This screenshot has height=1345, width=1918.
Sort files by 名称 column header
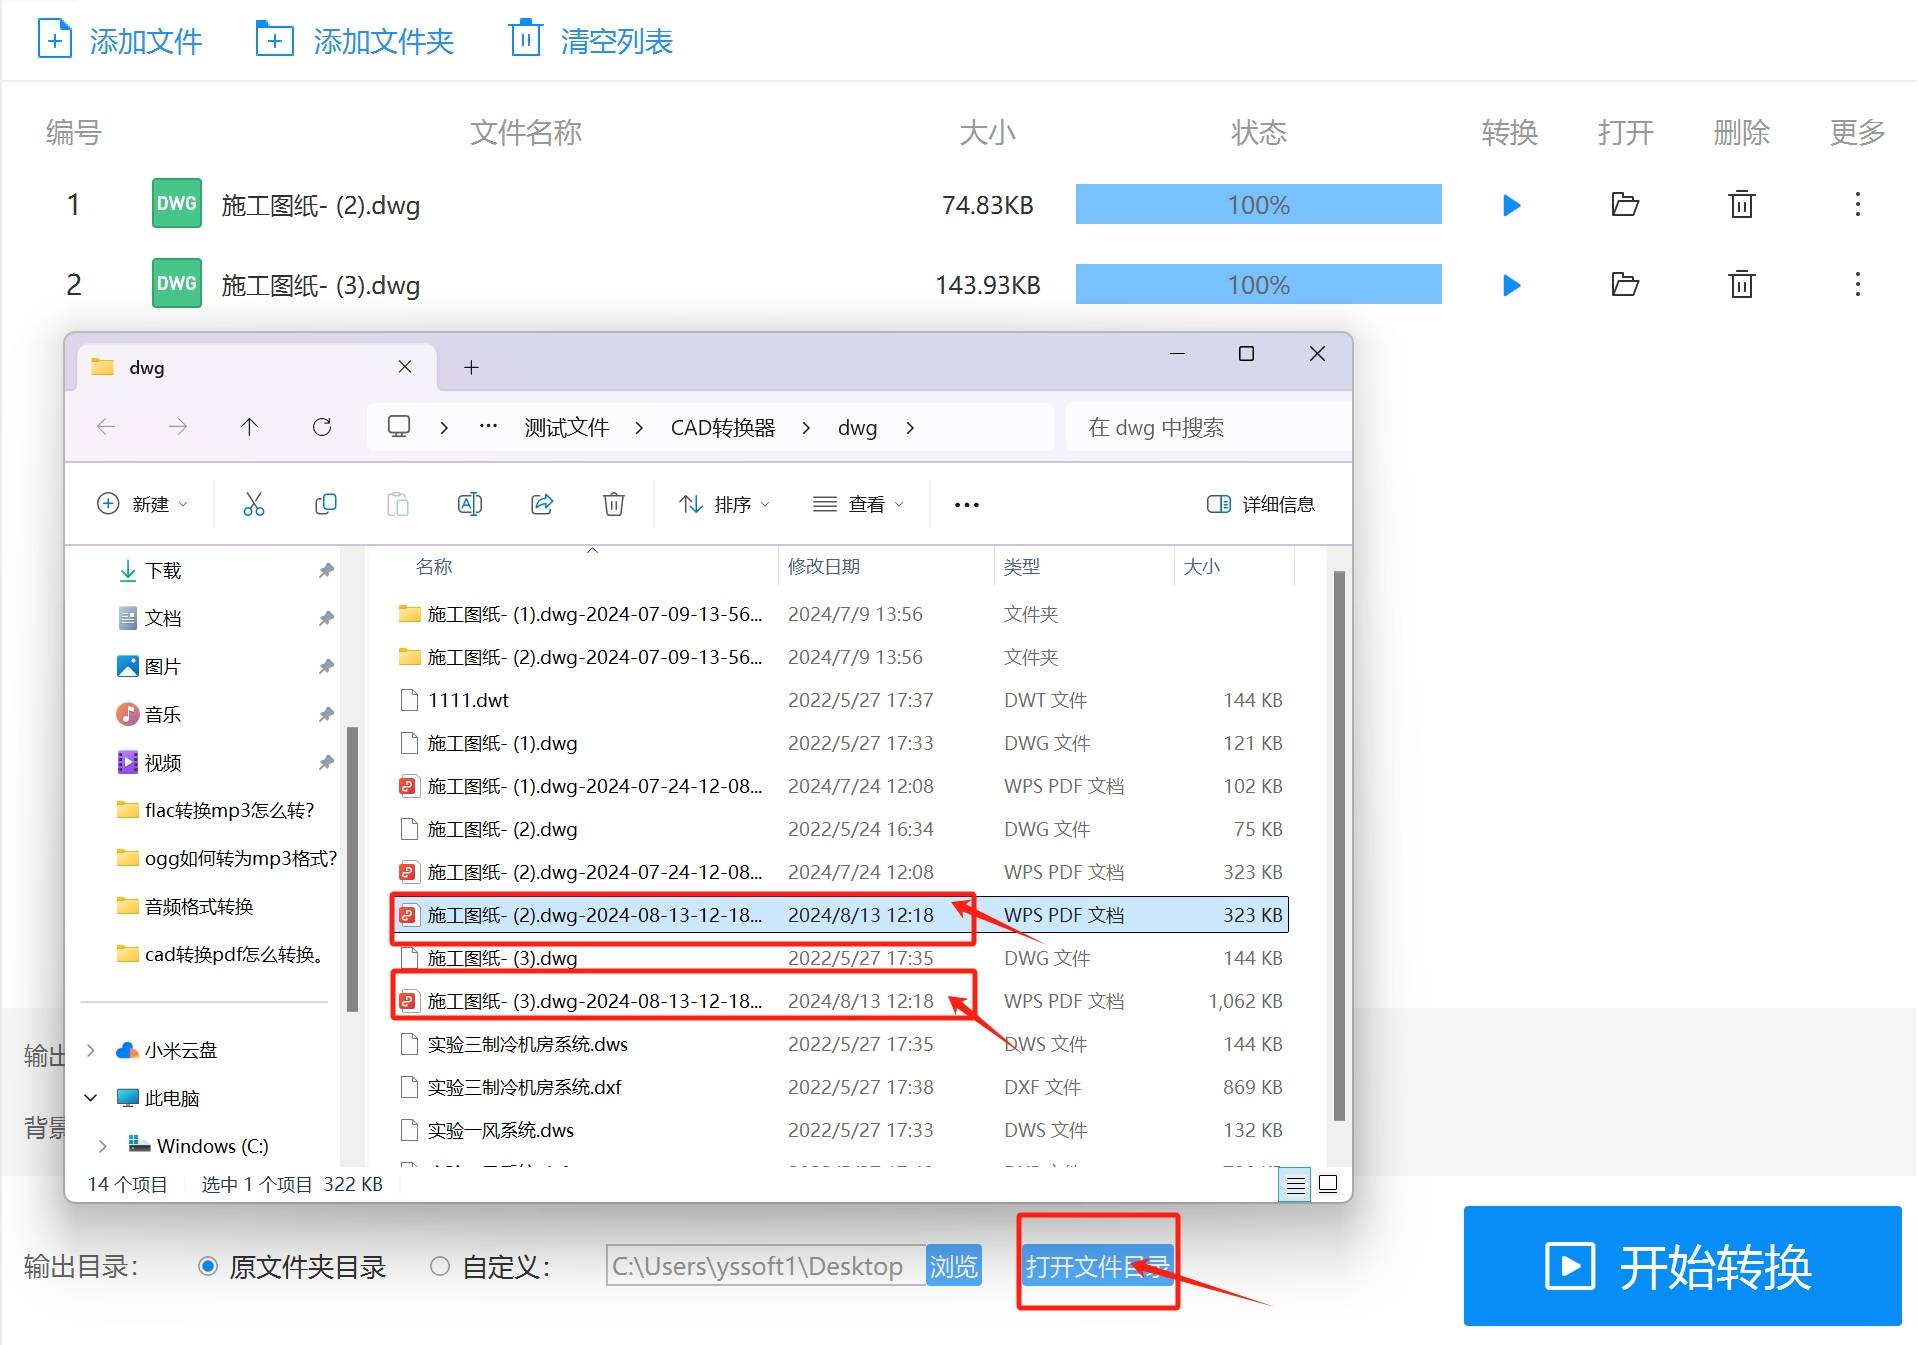[434, 567]
